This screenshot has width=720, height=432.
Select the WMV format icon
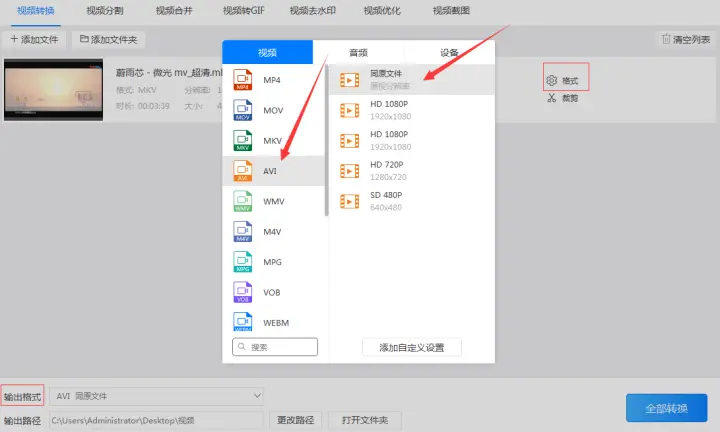242,201
